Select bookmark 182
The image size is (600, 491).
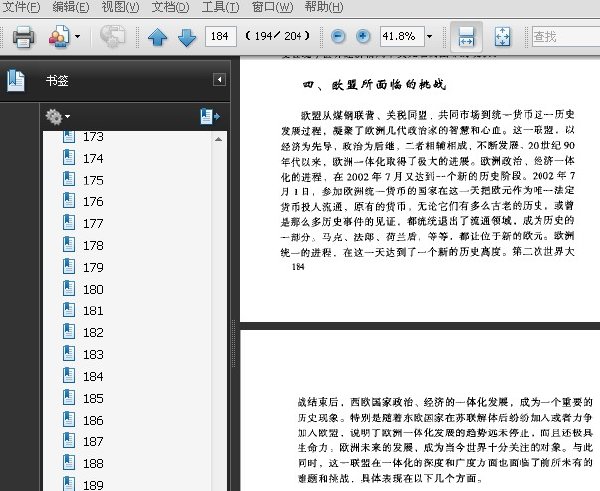[83, 332]
